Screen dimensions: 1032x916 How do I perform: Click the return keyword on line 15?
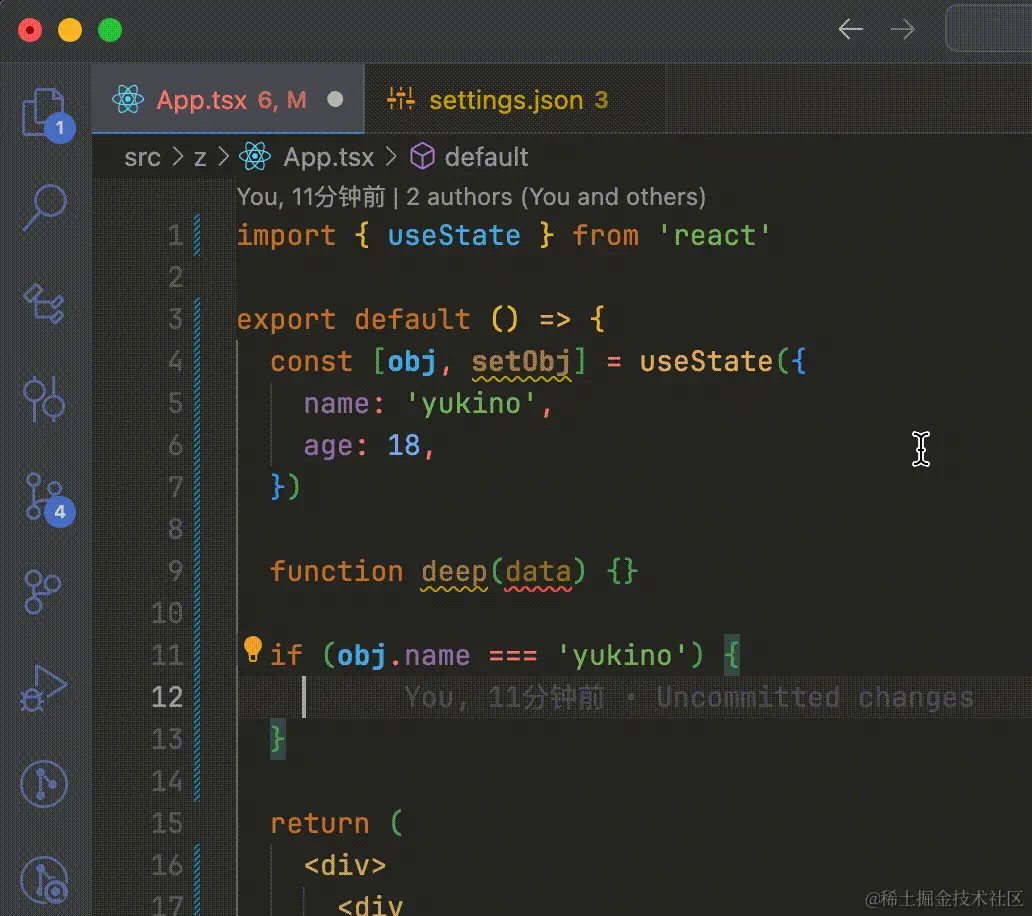coord(320,823)
